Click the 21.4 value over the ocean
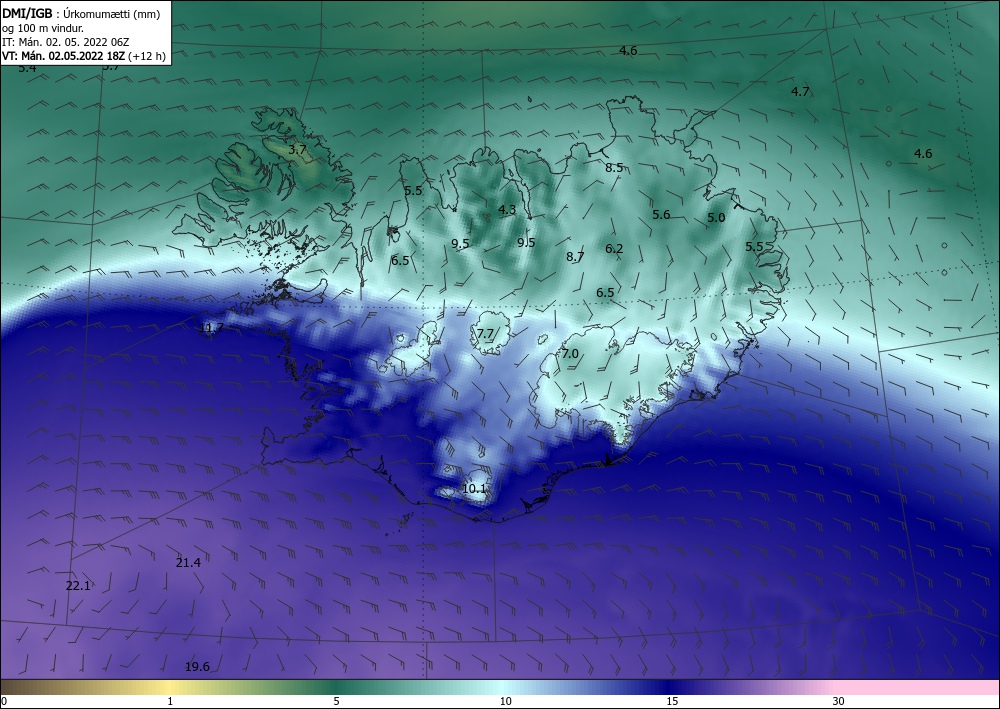This screenshot has height=709, width=1000. tap(188, 563)
